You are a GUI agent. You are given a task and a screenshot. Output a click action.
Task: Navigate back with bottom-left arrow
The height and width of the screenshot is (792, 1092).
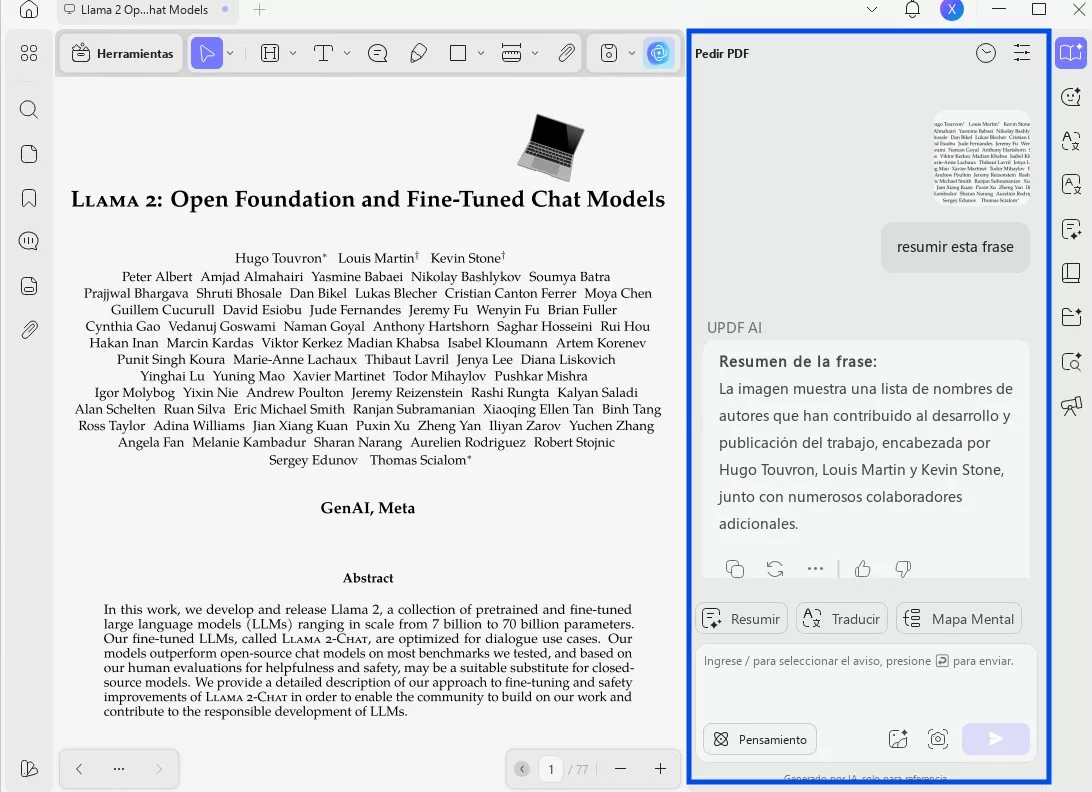point(79,768)
